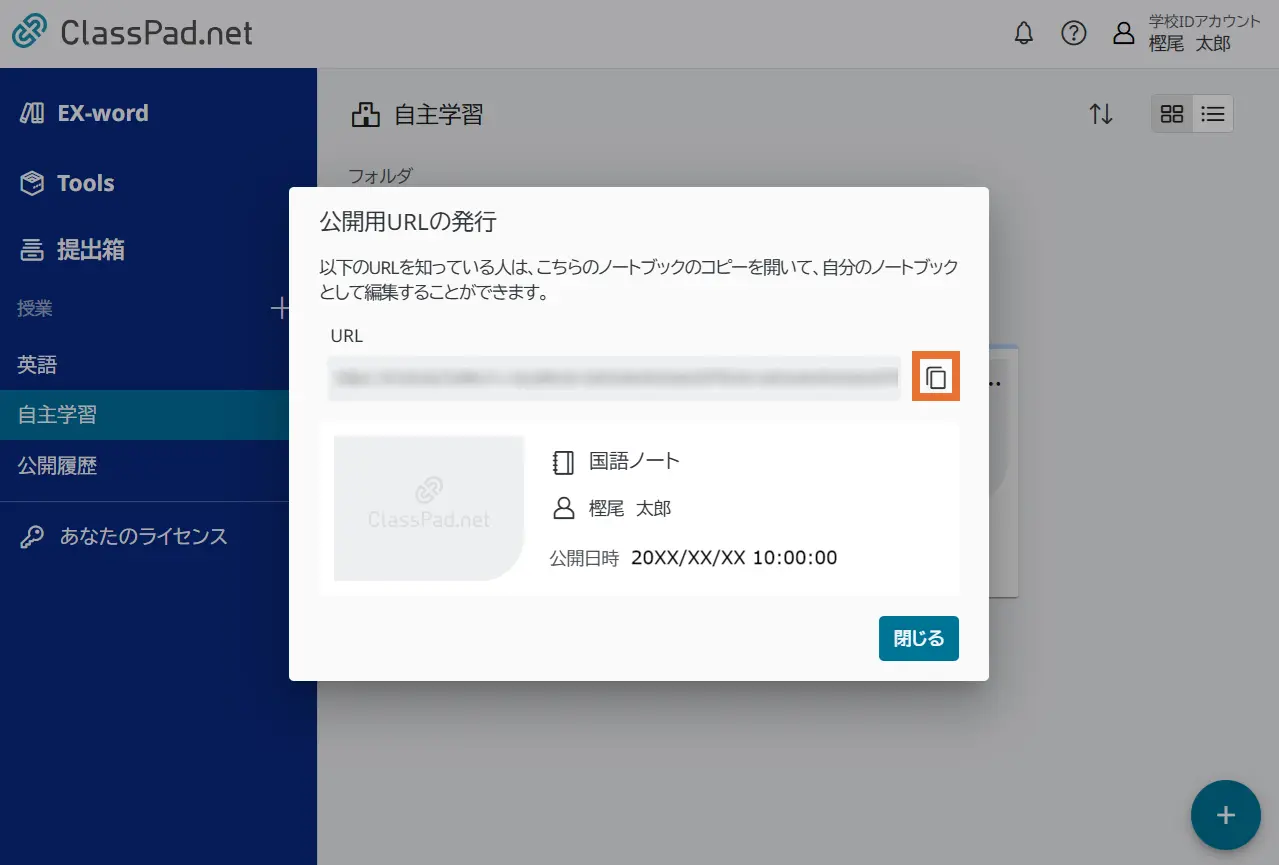The height and width of the screenshot is (865, 1279).
Task: Switch to list view
Action: [x=1213, y=114]
